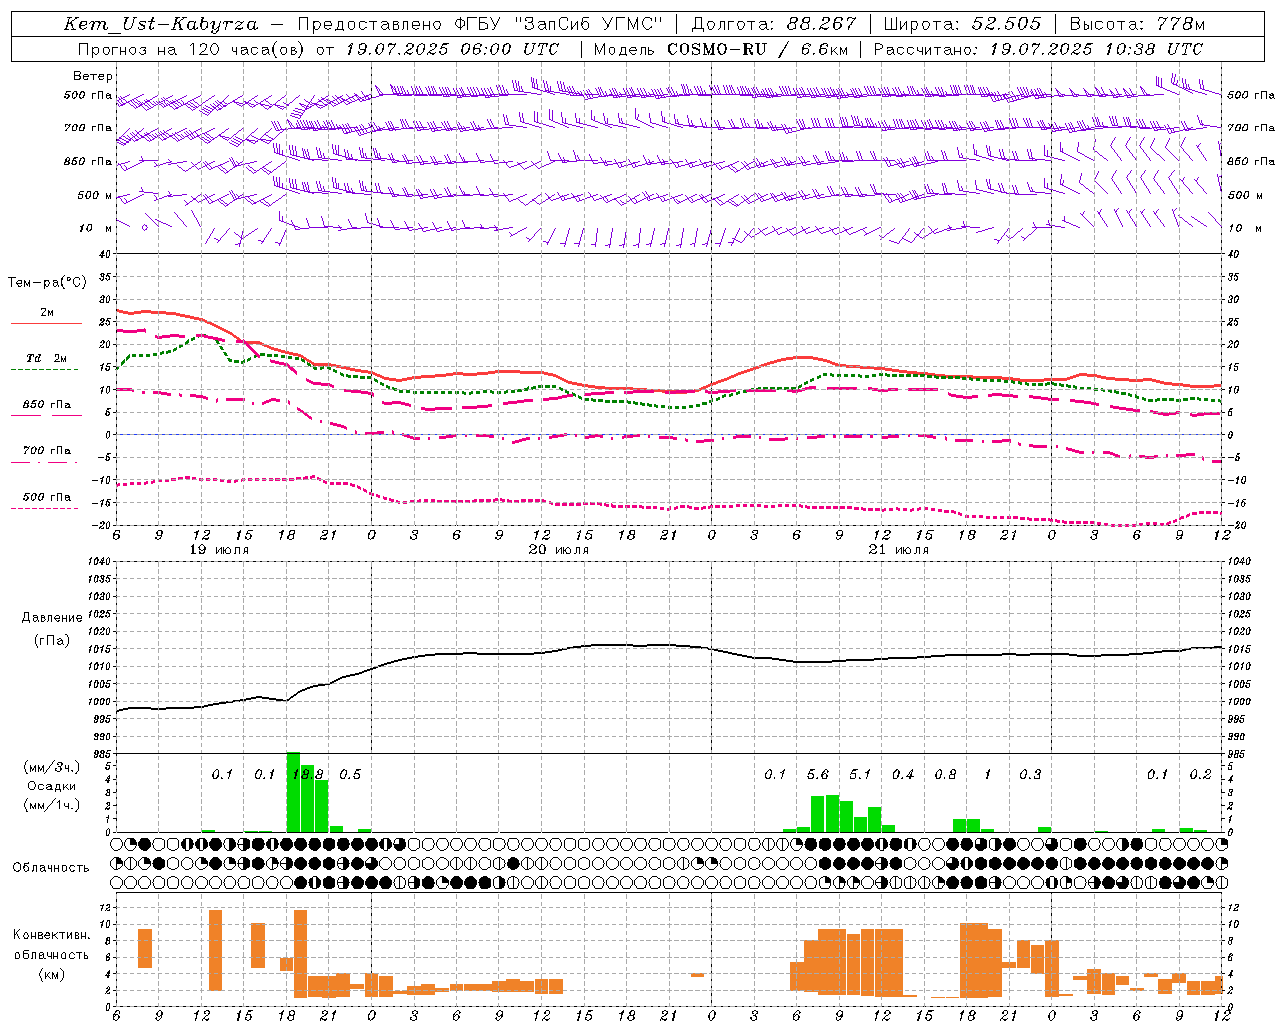Click the precipitation amount "5.1"
This screenshot has width=1280, height=1024.
click(860, 775)
